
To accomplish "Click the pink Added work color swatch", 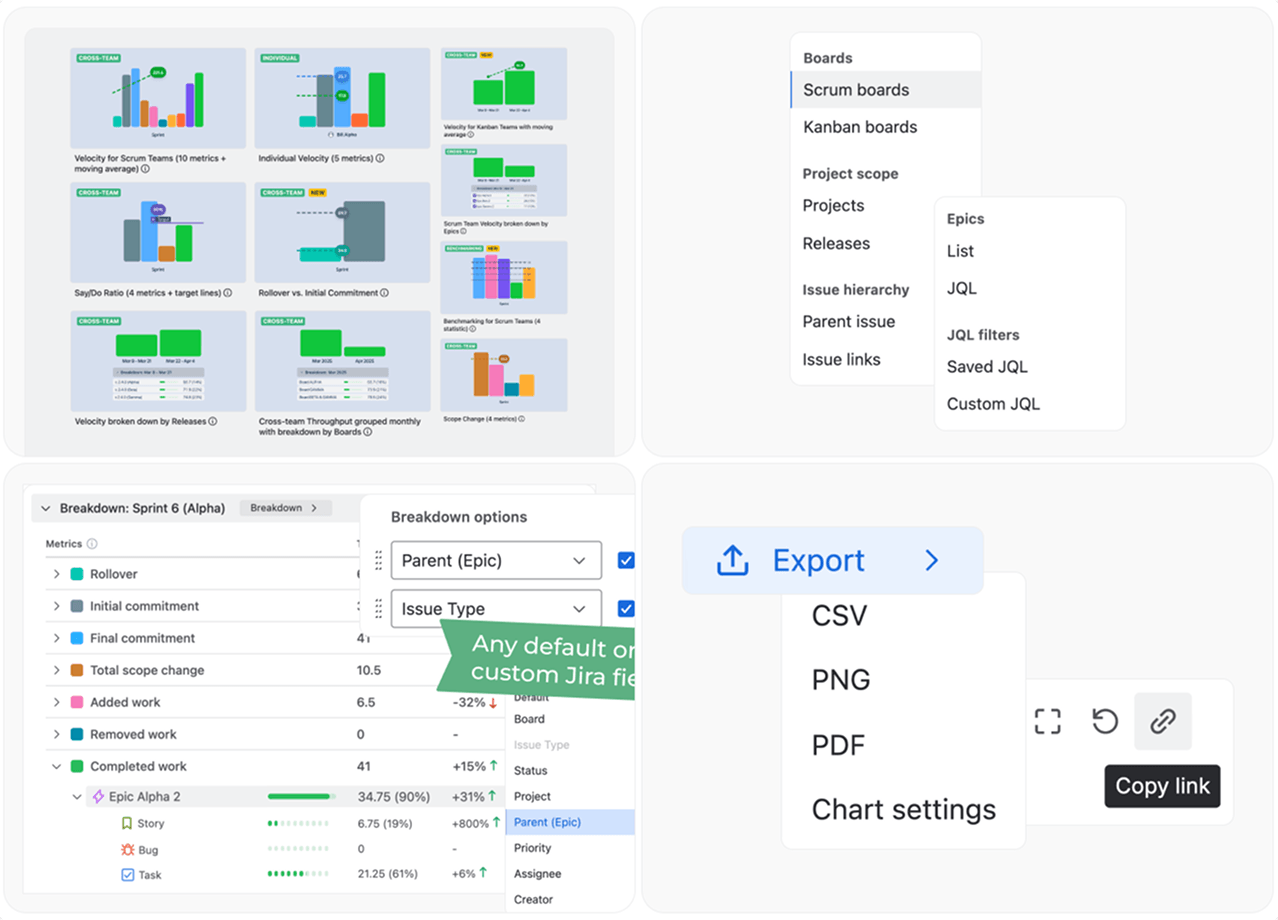I will 77,702.
